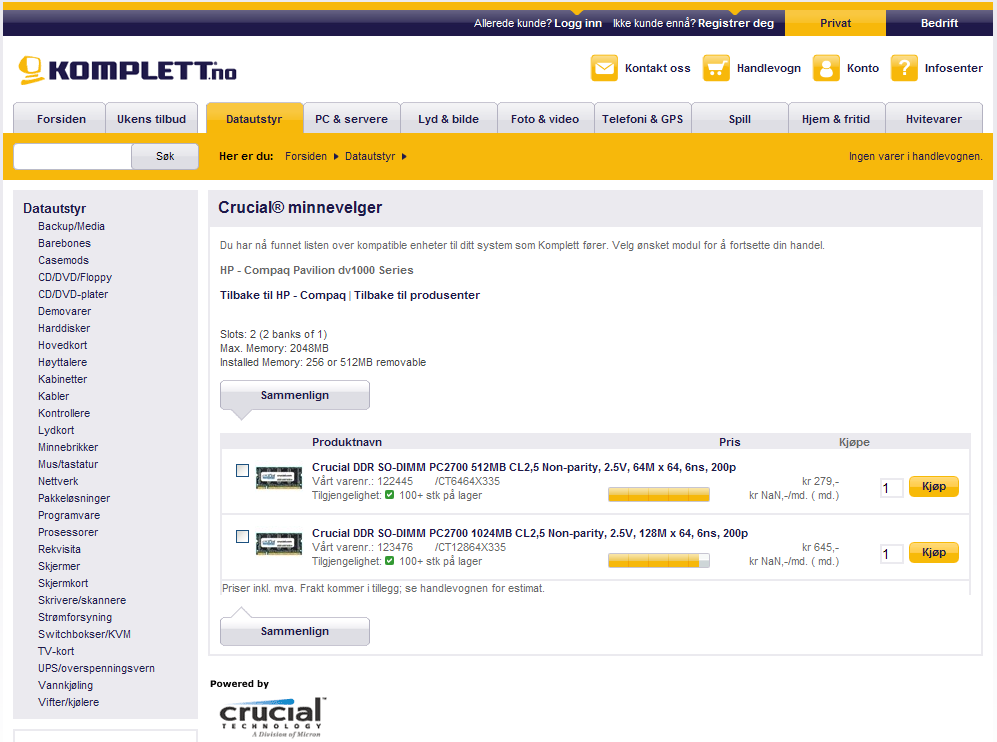This screenshot has height=742, width=997.
Task: Click the Forsiden breadcrumb link
Action: point(306,156)
